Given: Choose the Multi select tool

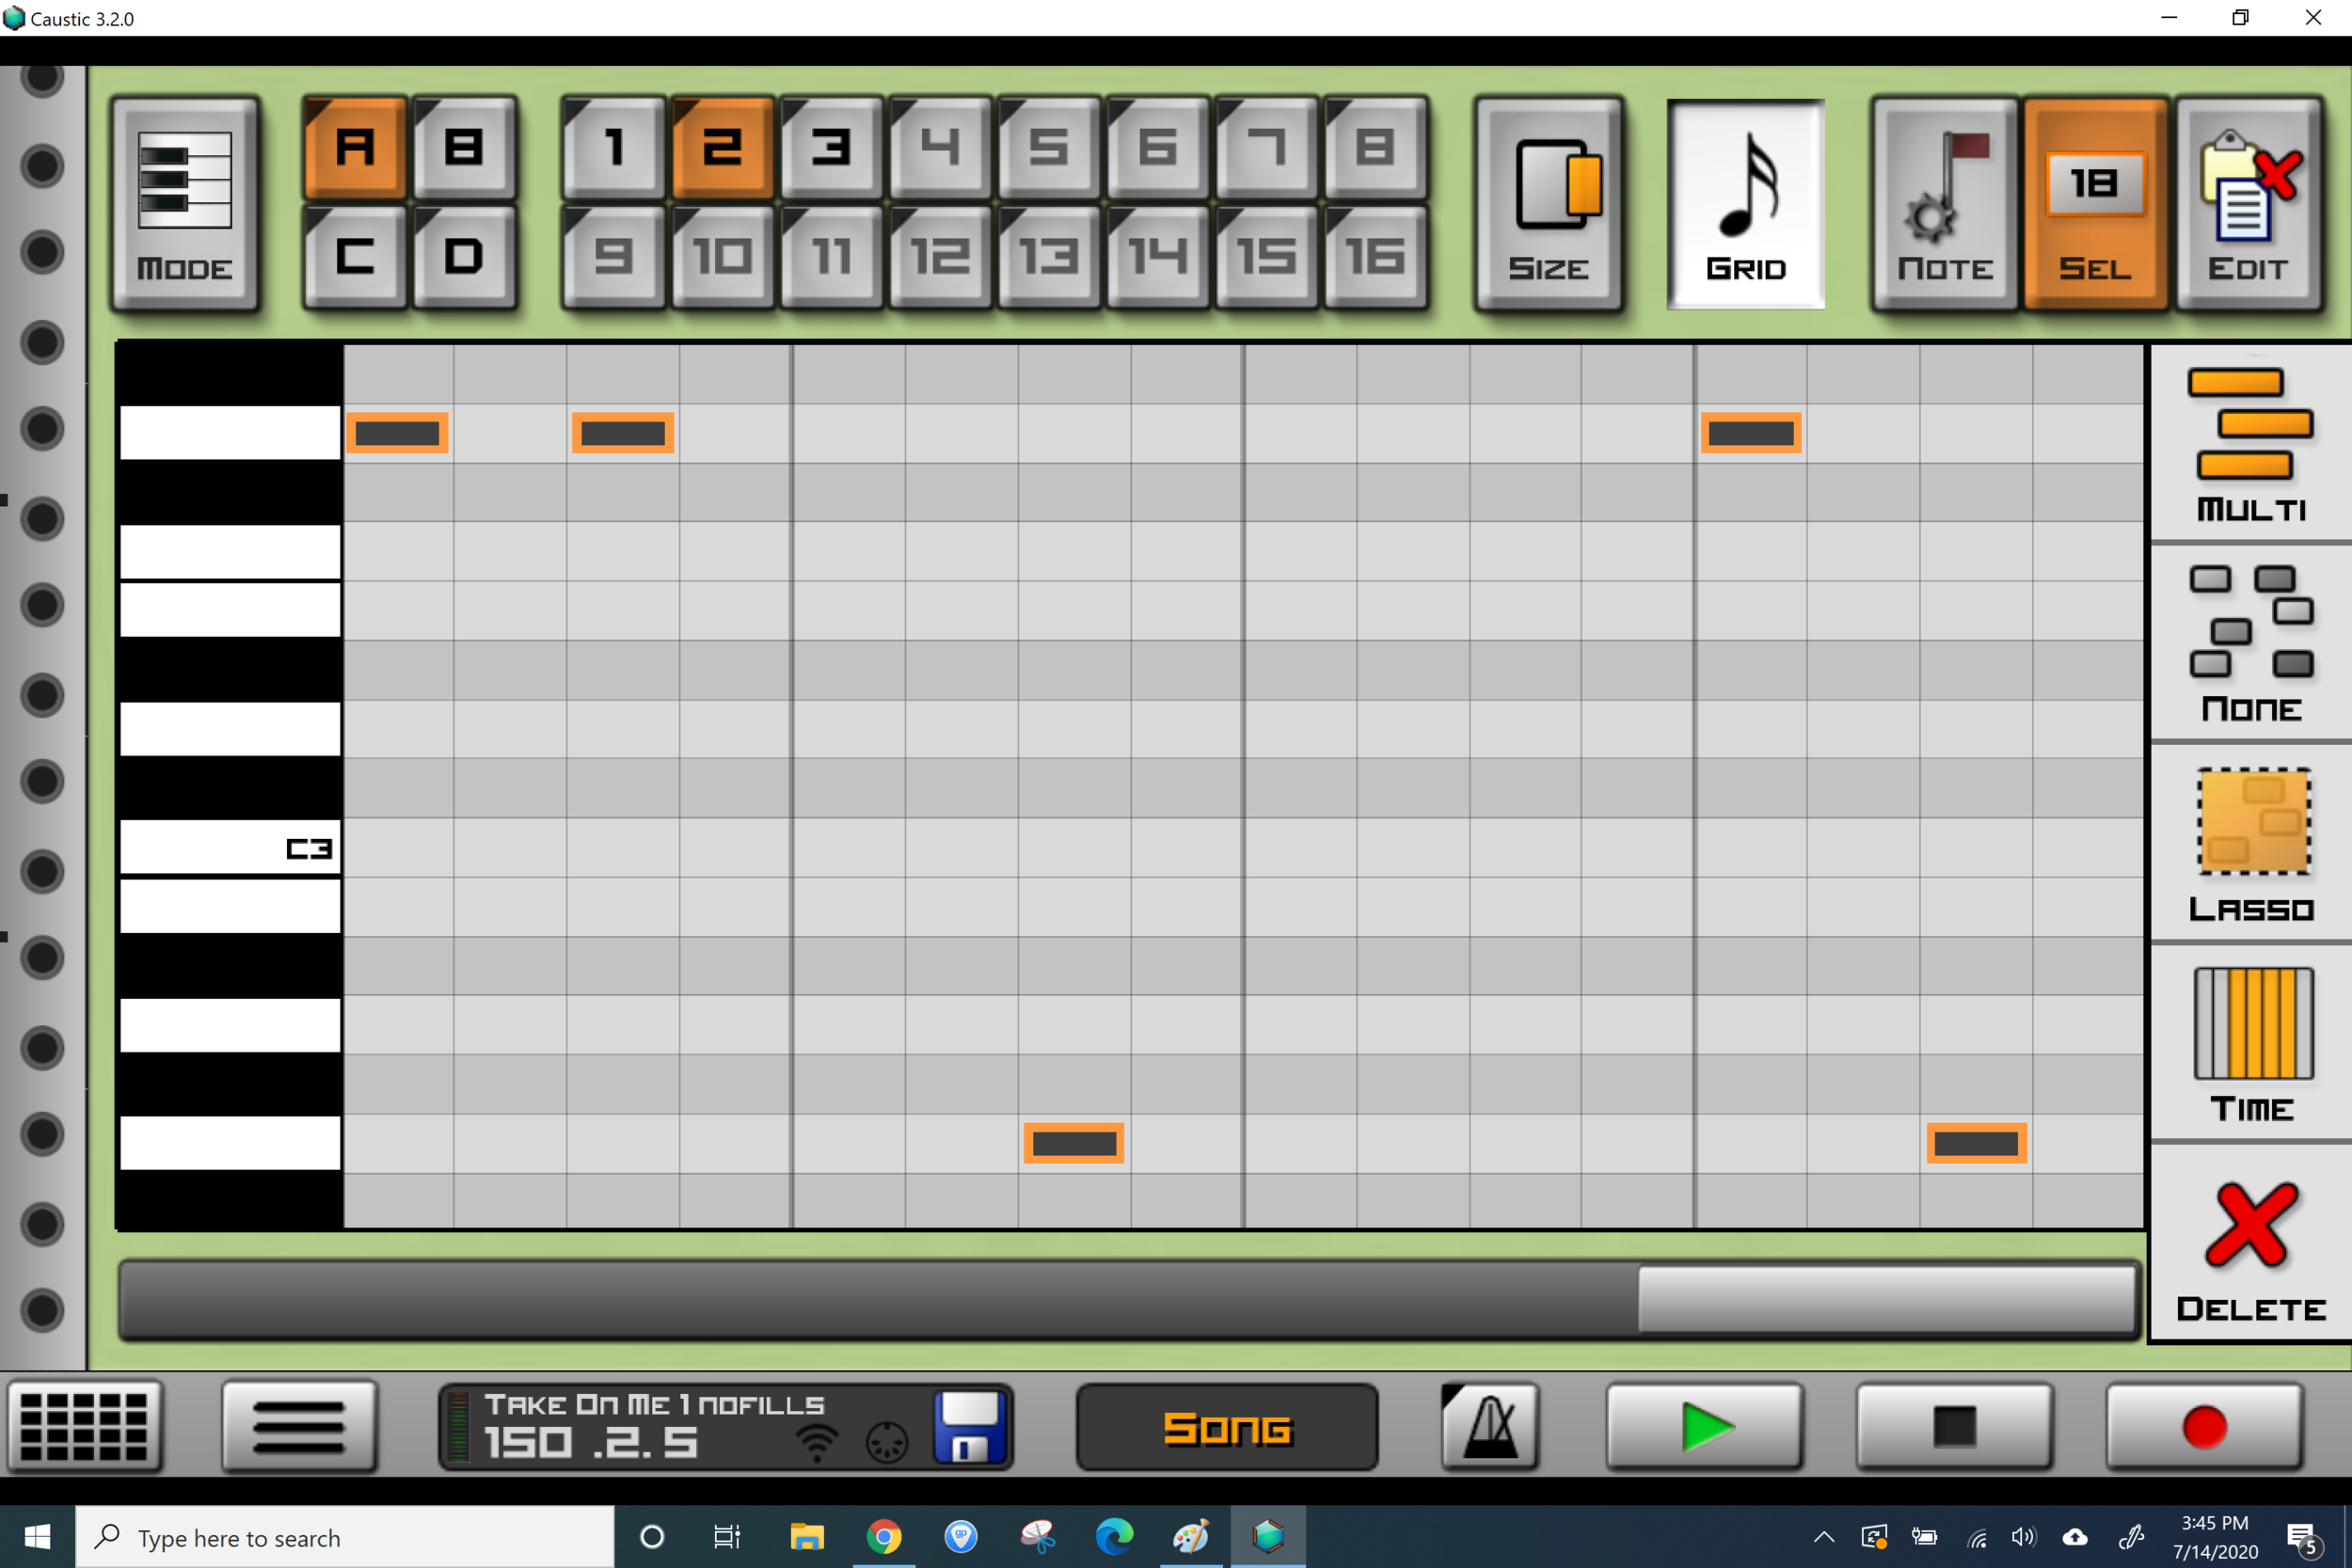Looking at the screenshot, I should click(2250, 443).
